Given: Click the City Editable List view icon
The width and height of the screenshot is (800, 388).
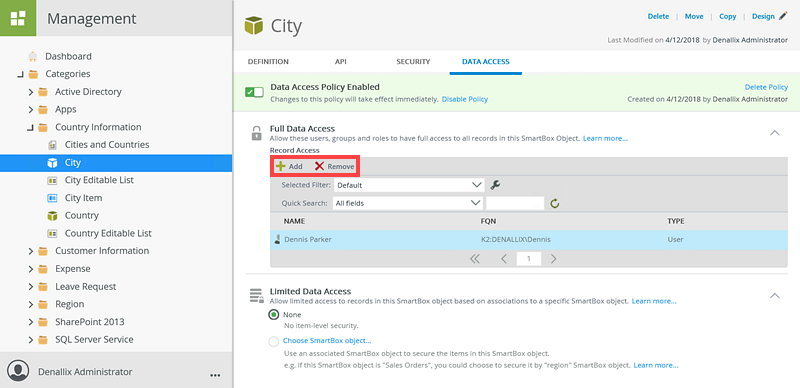Looking at the screenshot, I should click(x=52, y=180).
